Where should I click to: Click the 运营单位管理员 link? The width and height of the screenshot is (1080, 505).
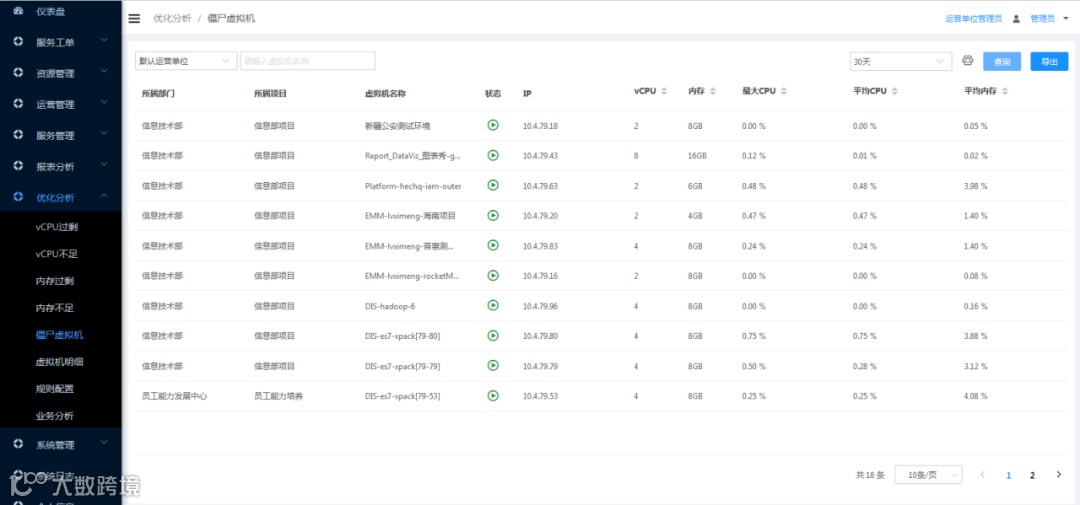click(973, 19)
